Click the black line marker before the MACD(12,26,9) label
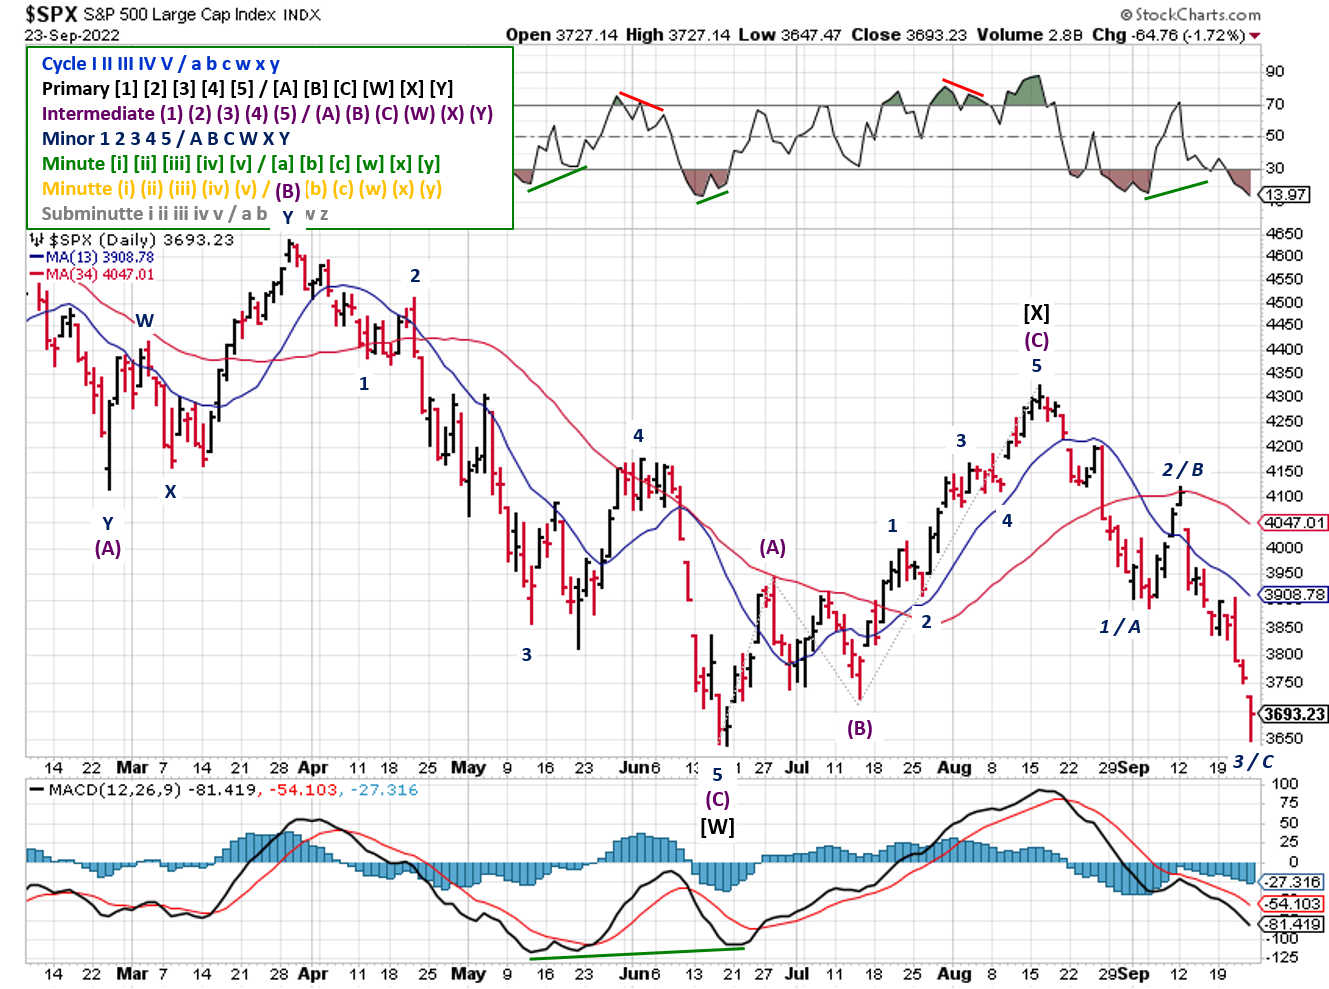 tap(37, 790)
